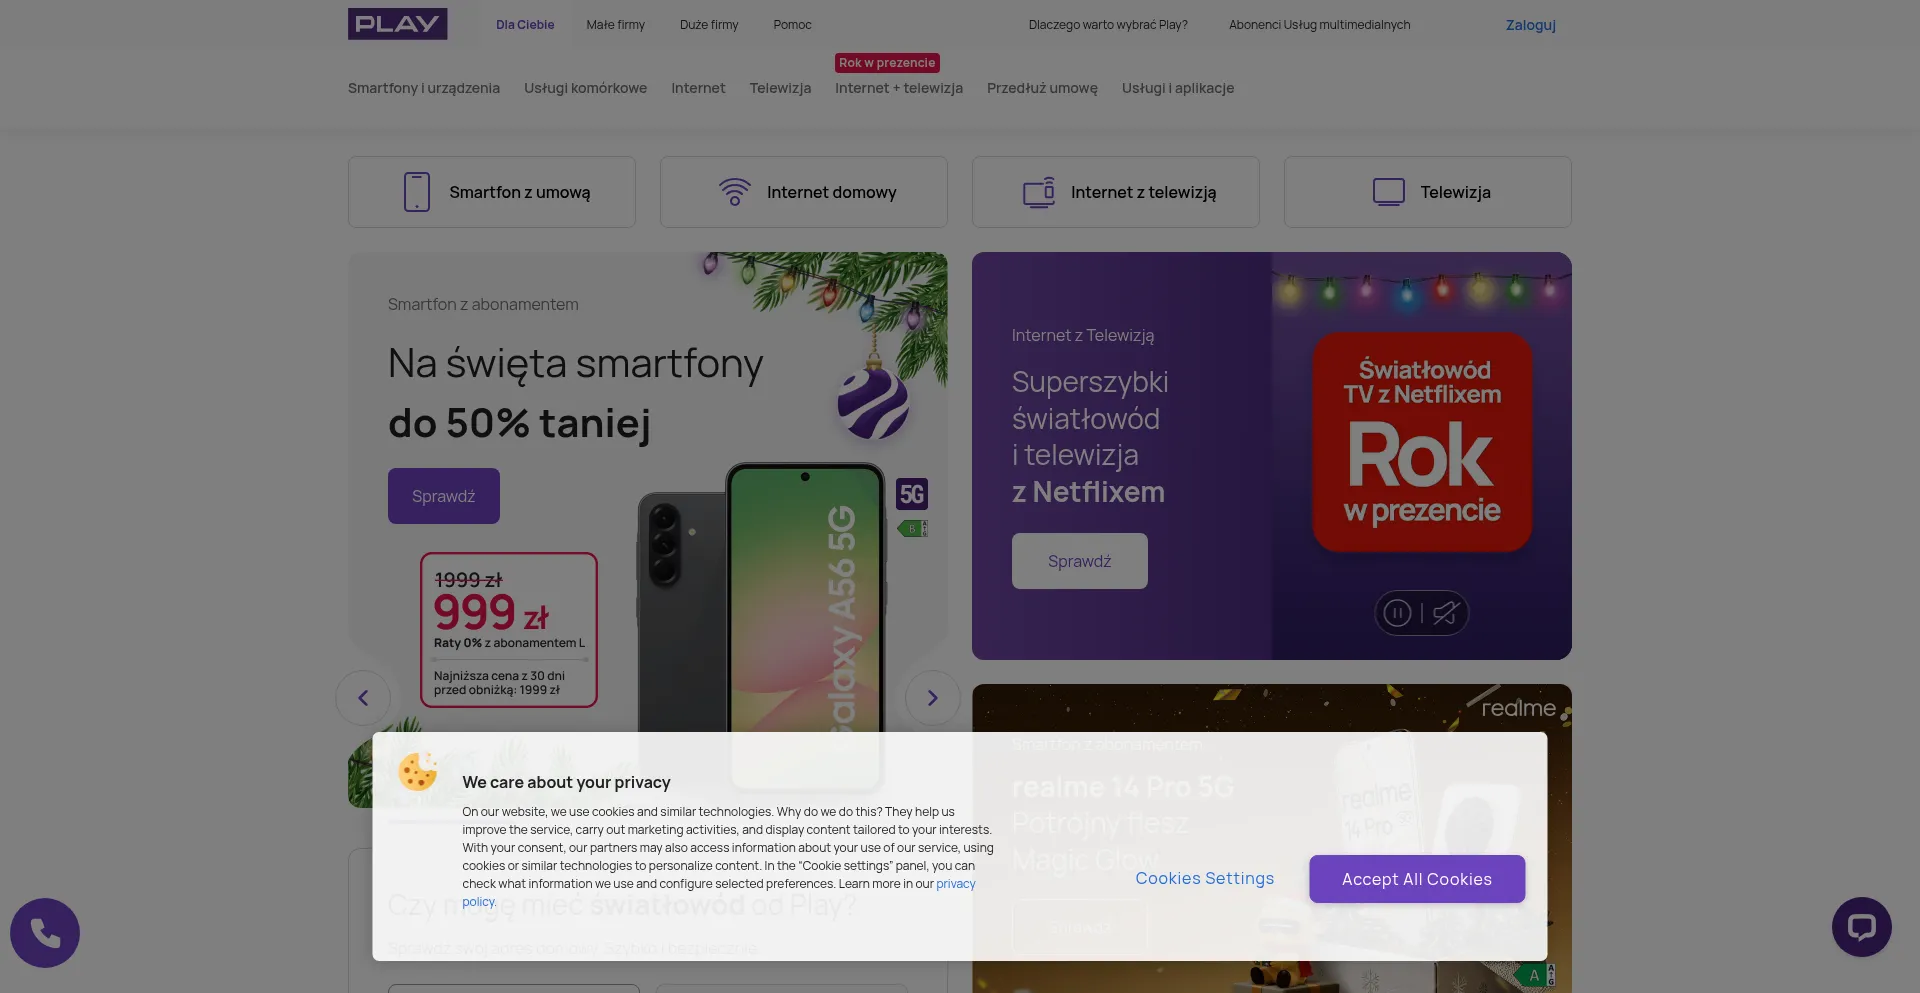The width and height of the screenshot is (1920, 993).
Task: Open Cookies Settings
Action: click(1205, 878)
